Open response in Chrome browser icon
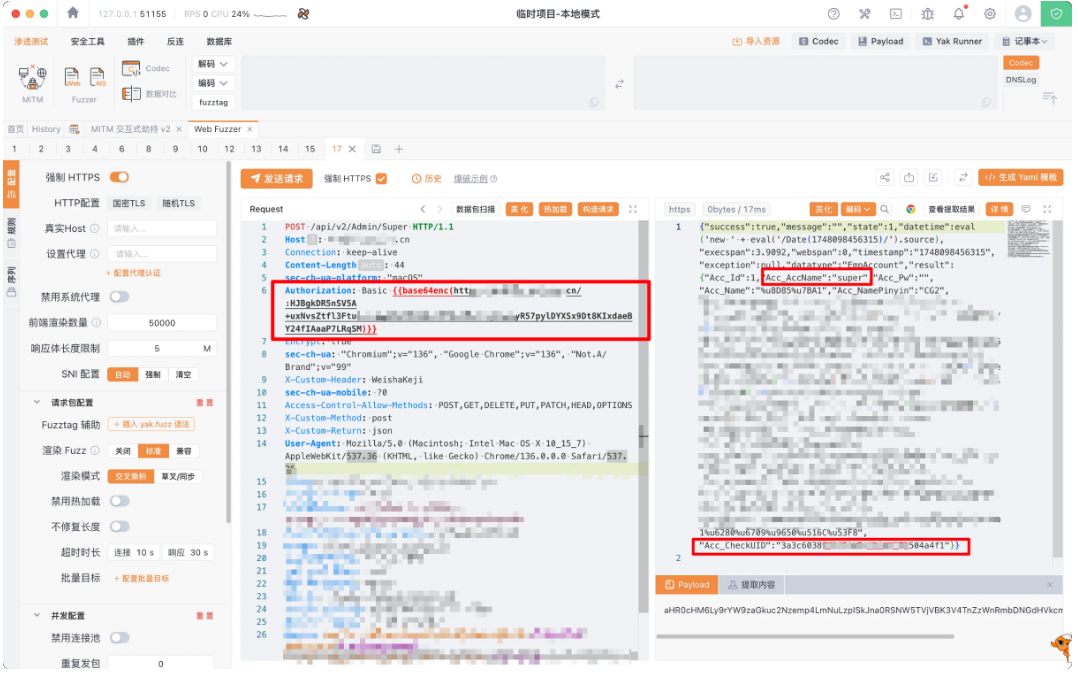The image size is (1078, 678). (x=911, y=209)
